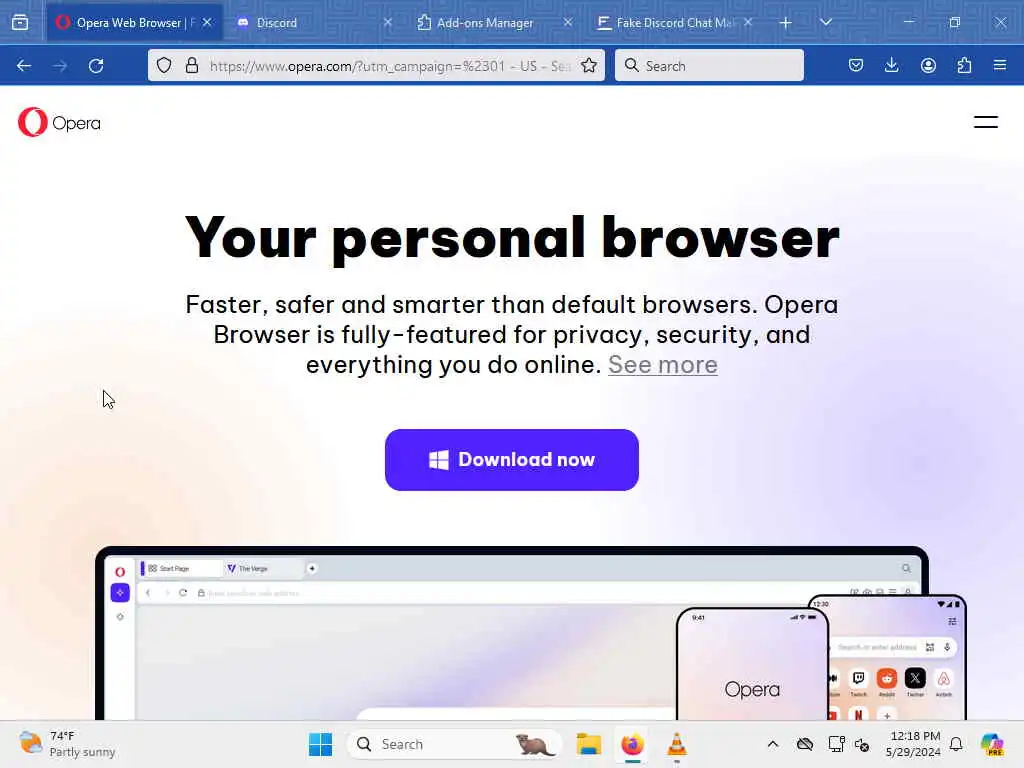Open the clock showing 12:18 PM
The height and width of the screenshot is (768, 1024).
point(913,744)
